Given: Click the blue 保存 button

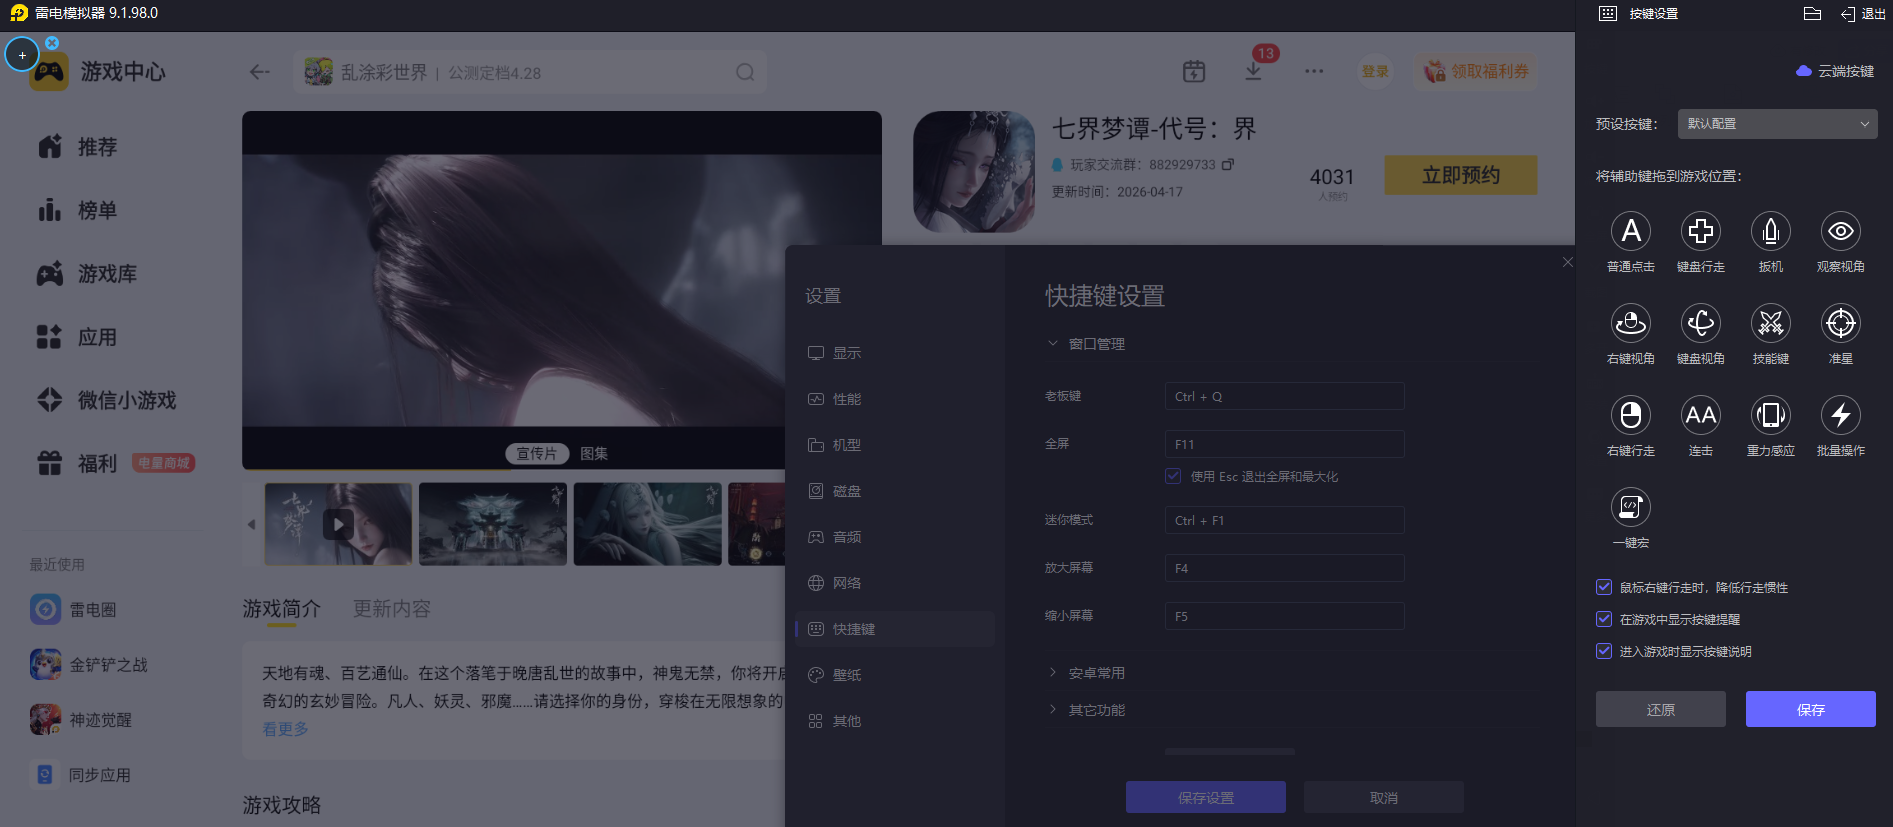Looking at the screenshot, I should [1810, 709].
